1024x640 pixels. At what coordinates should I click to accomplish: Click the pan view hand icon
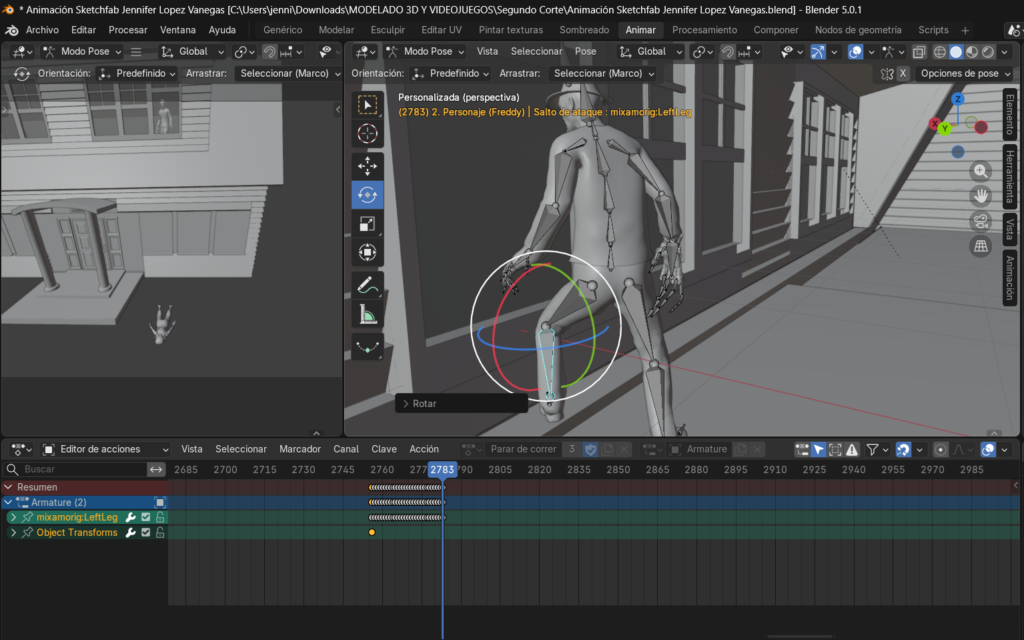980,196
